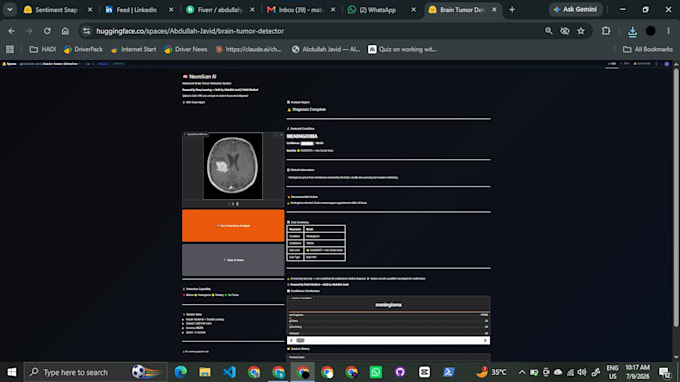Open Visual Studio Code from the taskbar
Viewport: 680px width, 382px height.
(x=229, y=372)
